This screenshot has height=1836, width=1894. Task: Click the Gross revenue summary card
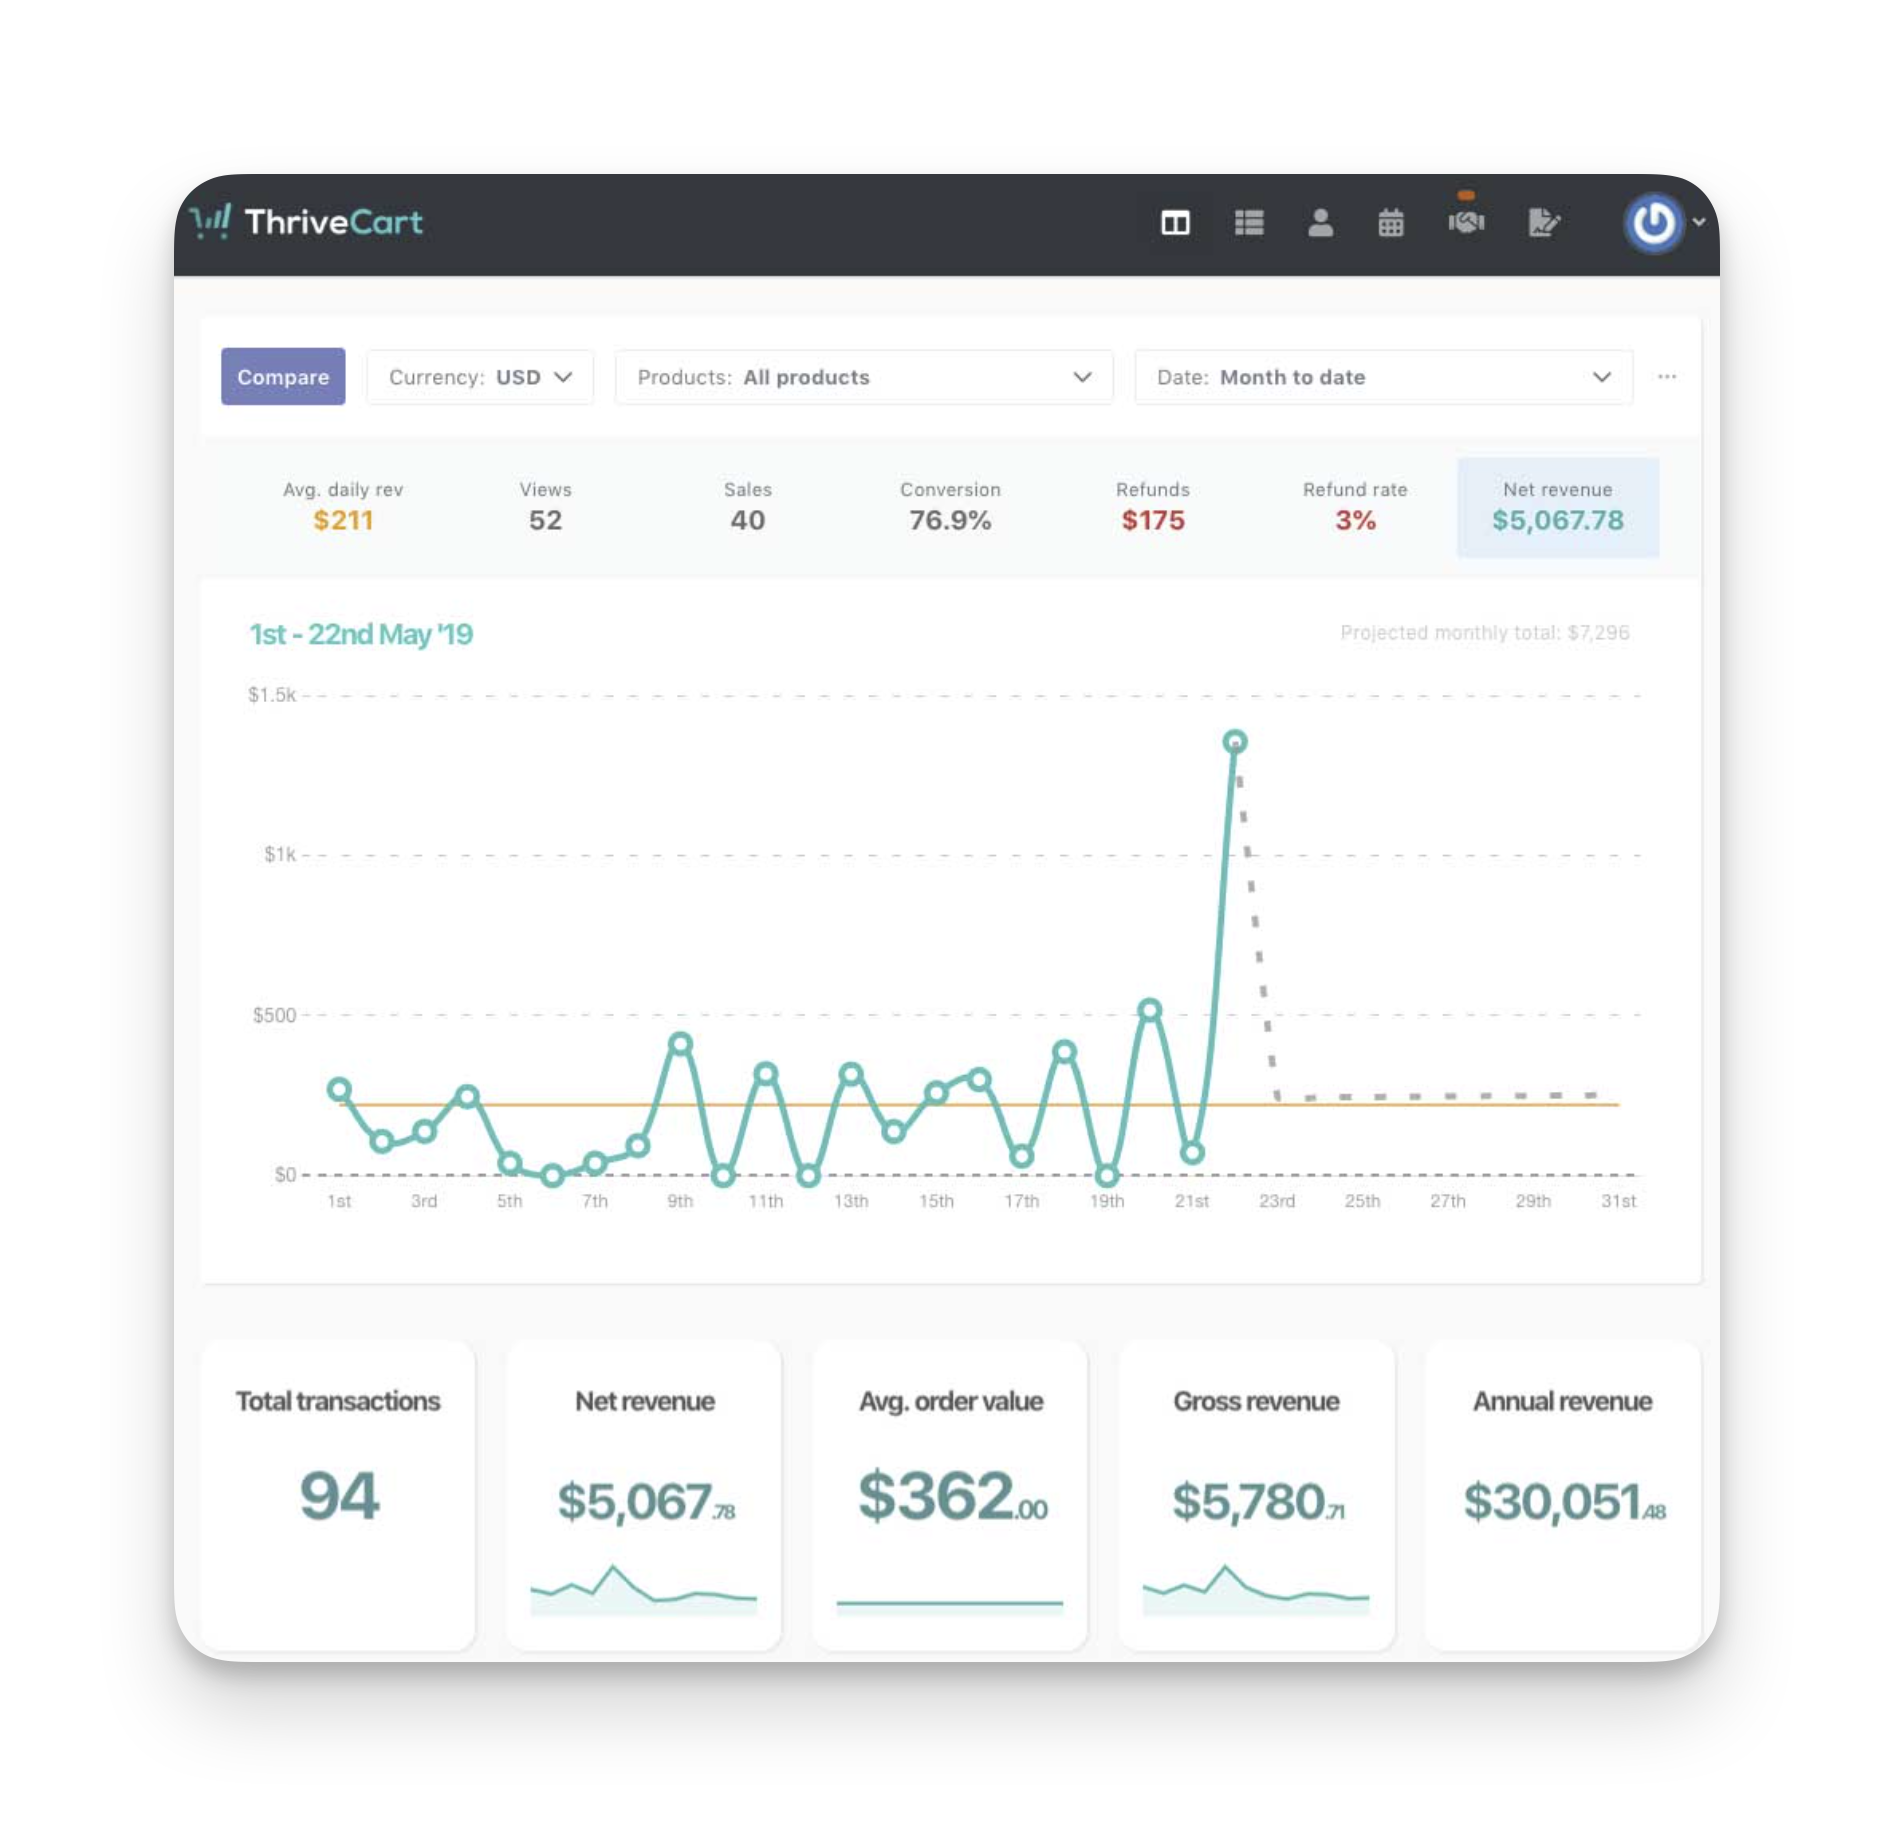point(1256,1495)
